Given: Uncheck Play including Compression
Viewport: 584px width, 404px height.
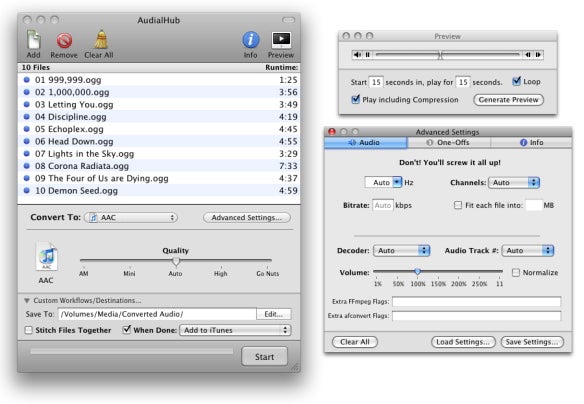Looking at the screenshot, I should click(x=356, y=99).
